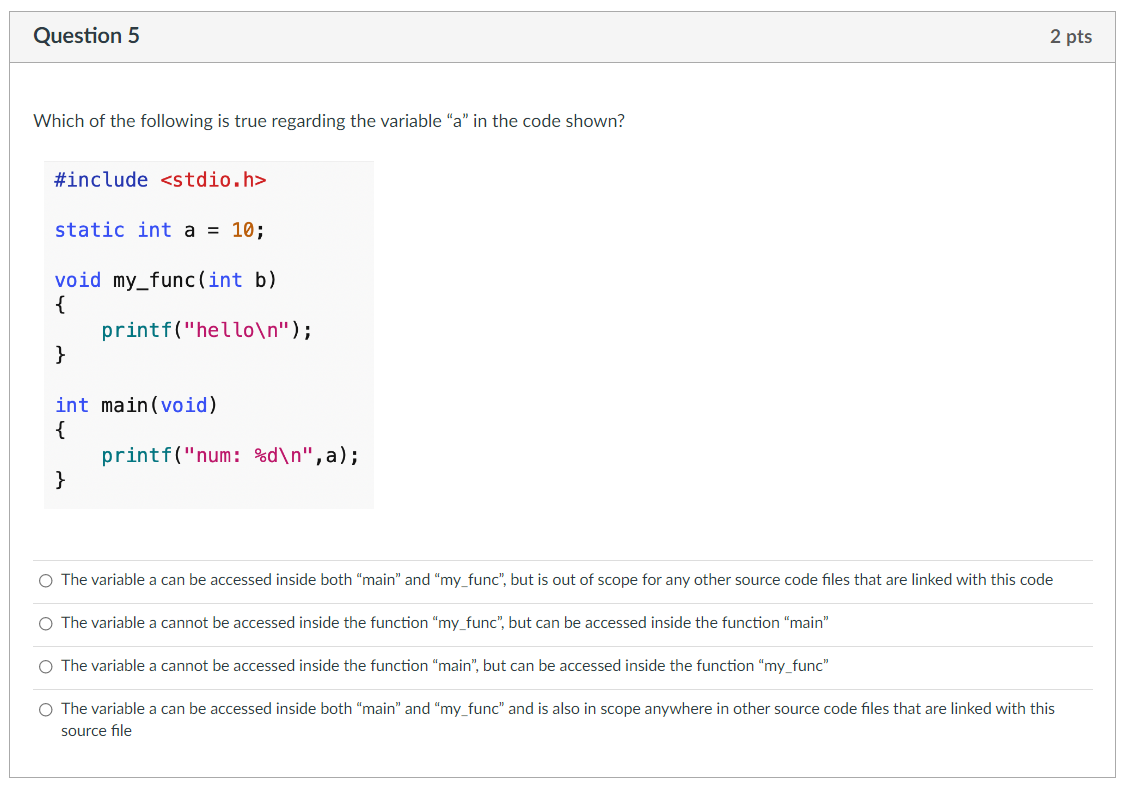Select the answer saying variable cannot be accessed in my_func
The height and width of the screenshot is (791, 1134).
pyautogui.click(x=46, y=623)
